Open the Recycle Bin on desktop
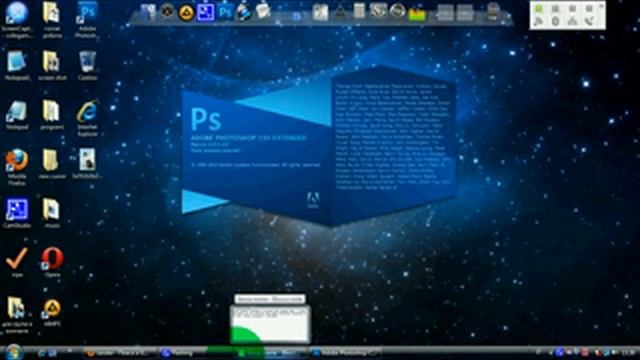Viewport: 640px width, 360px height. pos(87,65)
